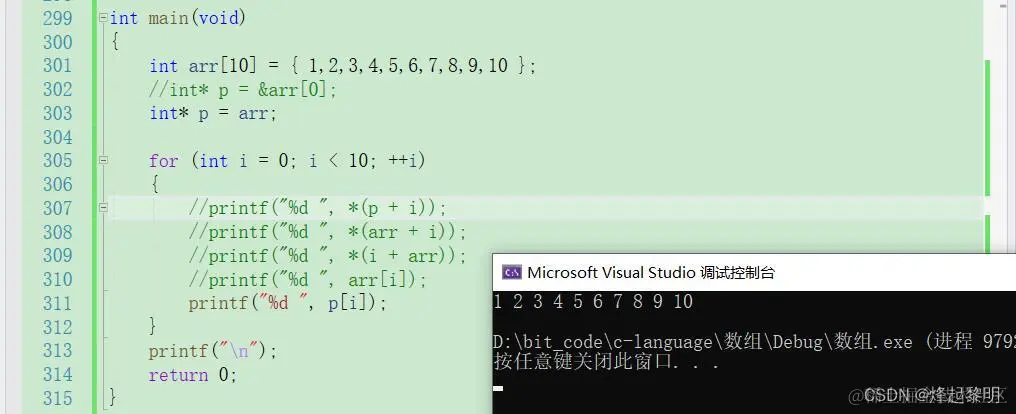
Task: Click line number 301 in the gutter
Action: pyautogui.click(x=57, y=65)
